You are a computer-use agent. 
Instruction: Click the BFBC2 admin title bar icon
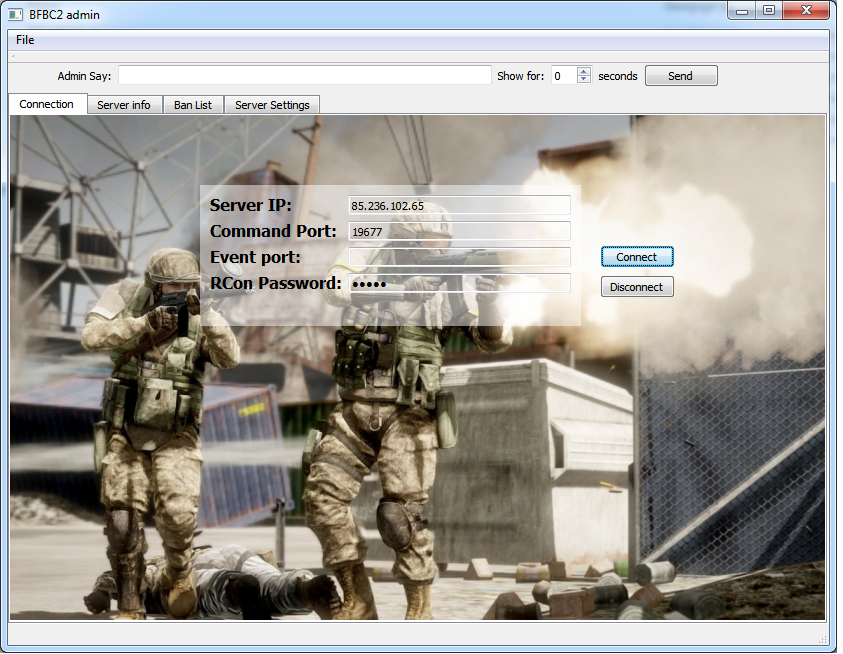click(16, 15)
